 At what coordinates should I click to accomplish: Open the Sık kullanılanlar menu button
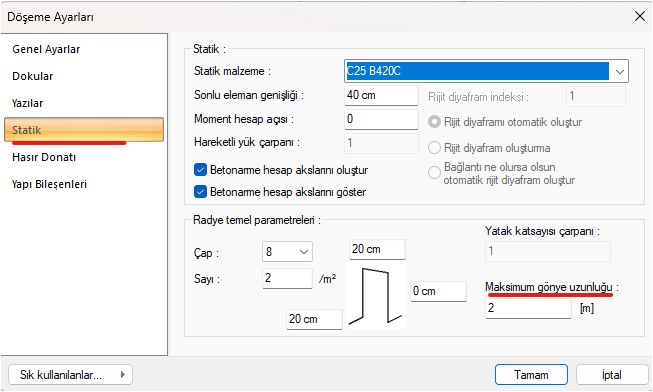[70, 375]
